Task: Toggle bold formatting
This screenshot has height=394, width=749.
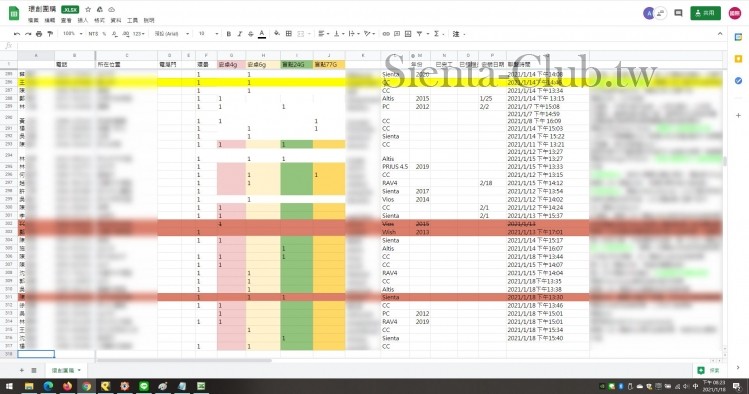Action: [x=229, y=34]
